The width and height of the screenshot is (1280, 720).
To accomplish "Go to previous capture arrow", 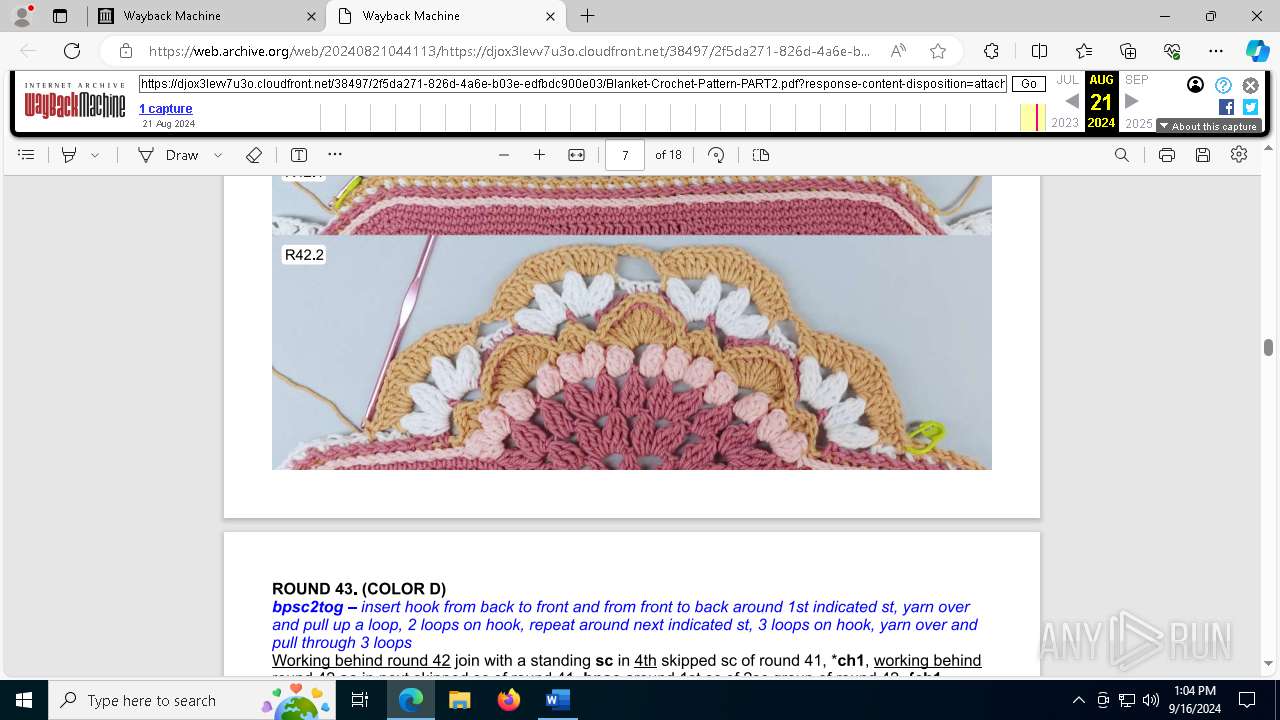I will tap(1072, 101).
